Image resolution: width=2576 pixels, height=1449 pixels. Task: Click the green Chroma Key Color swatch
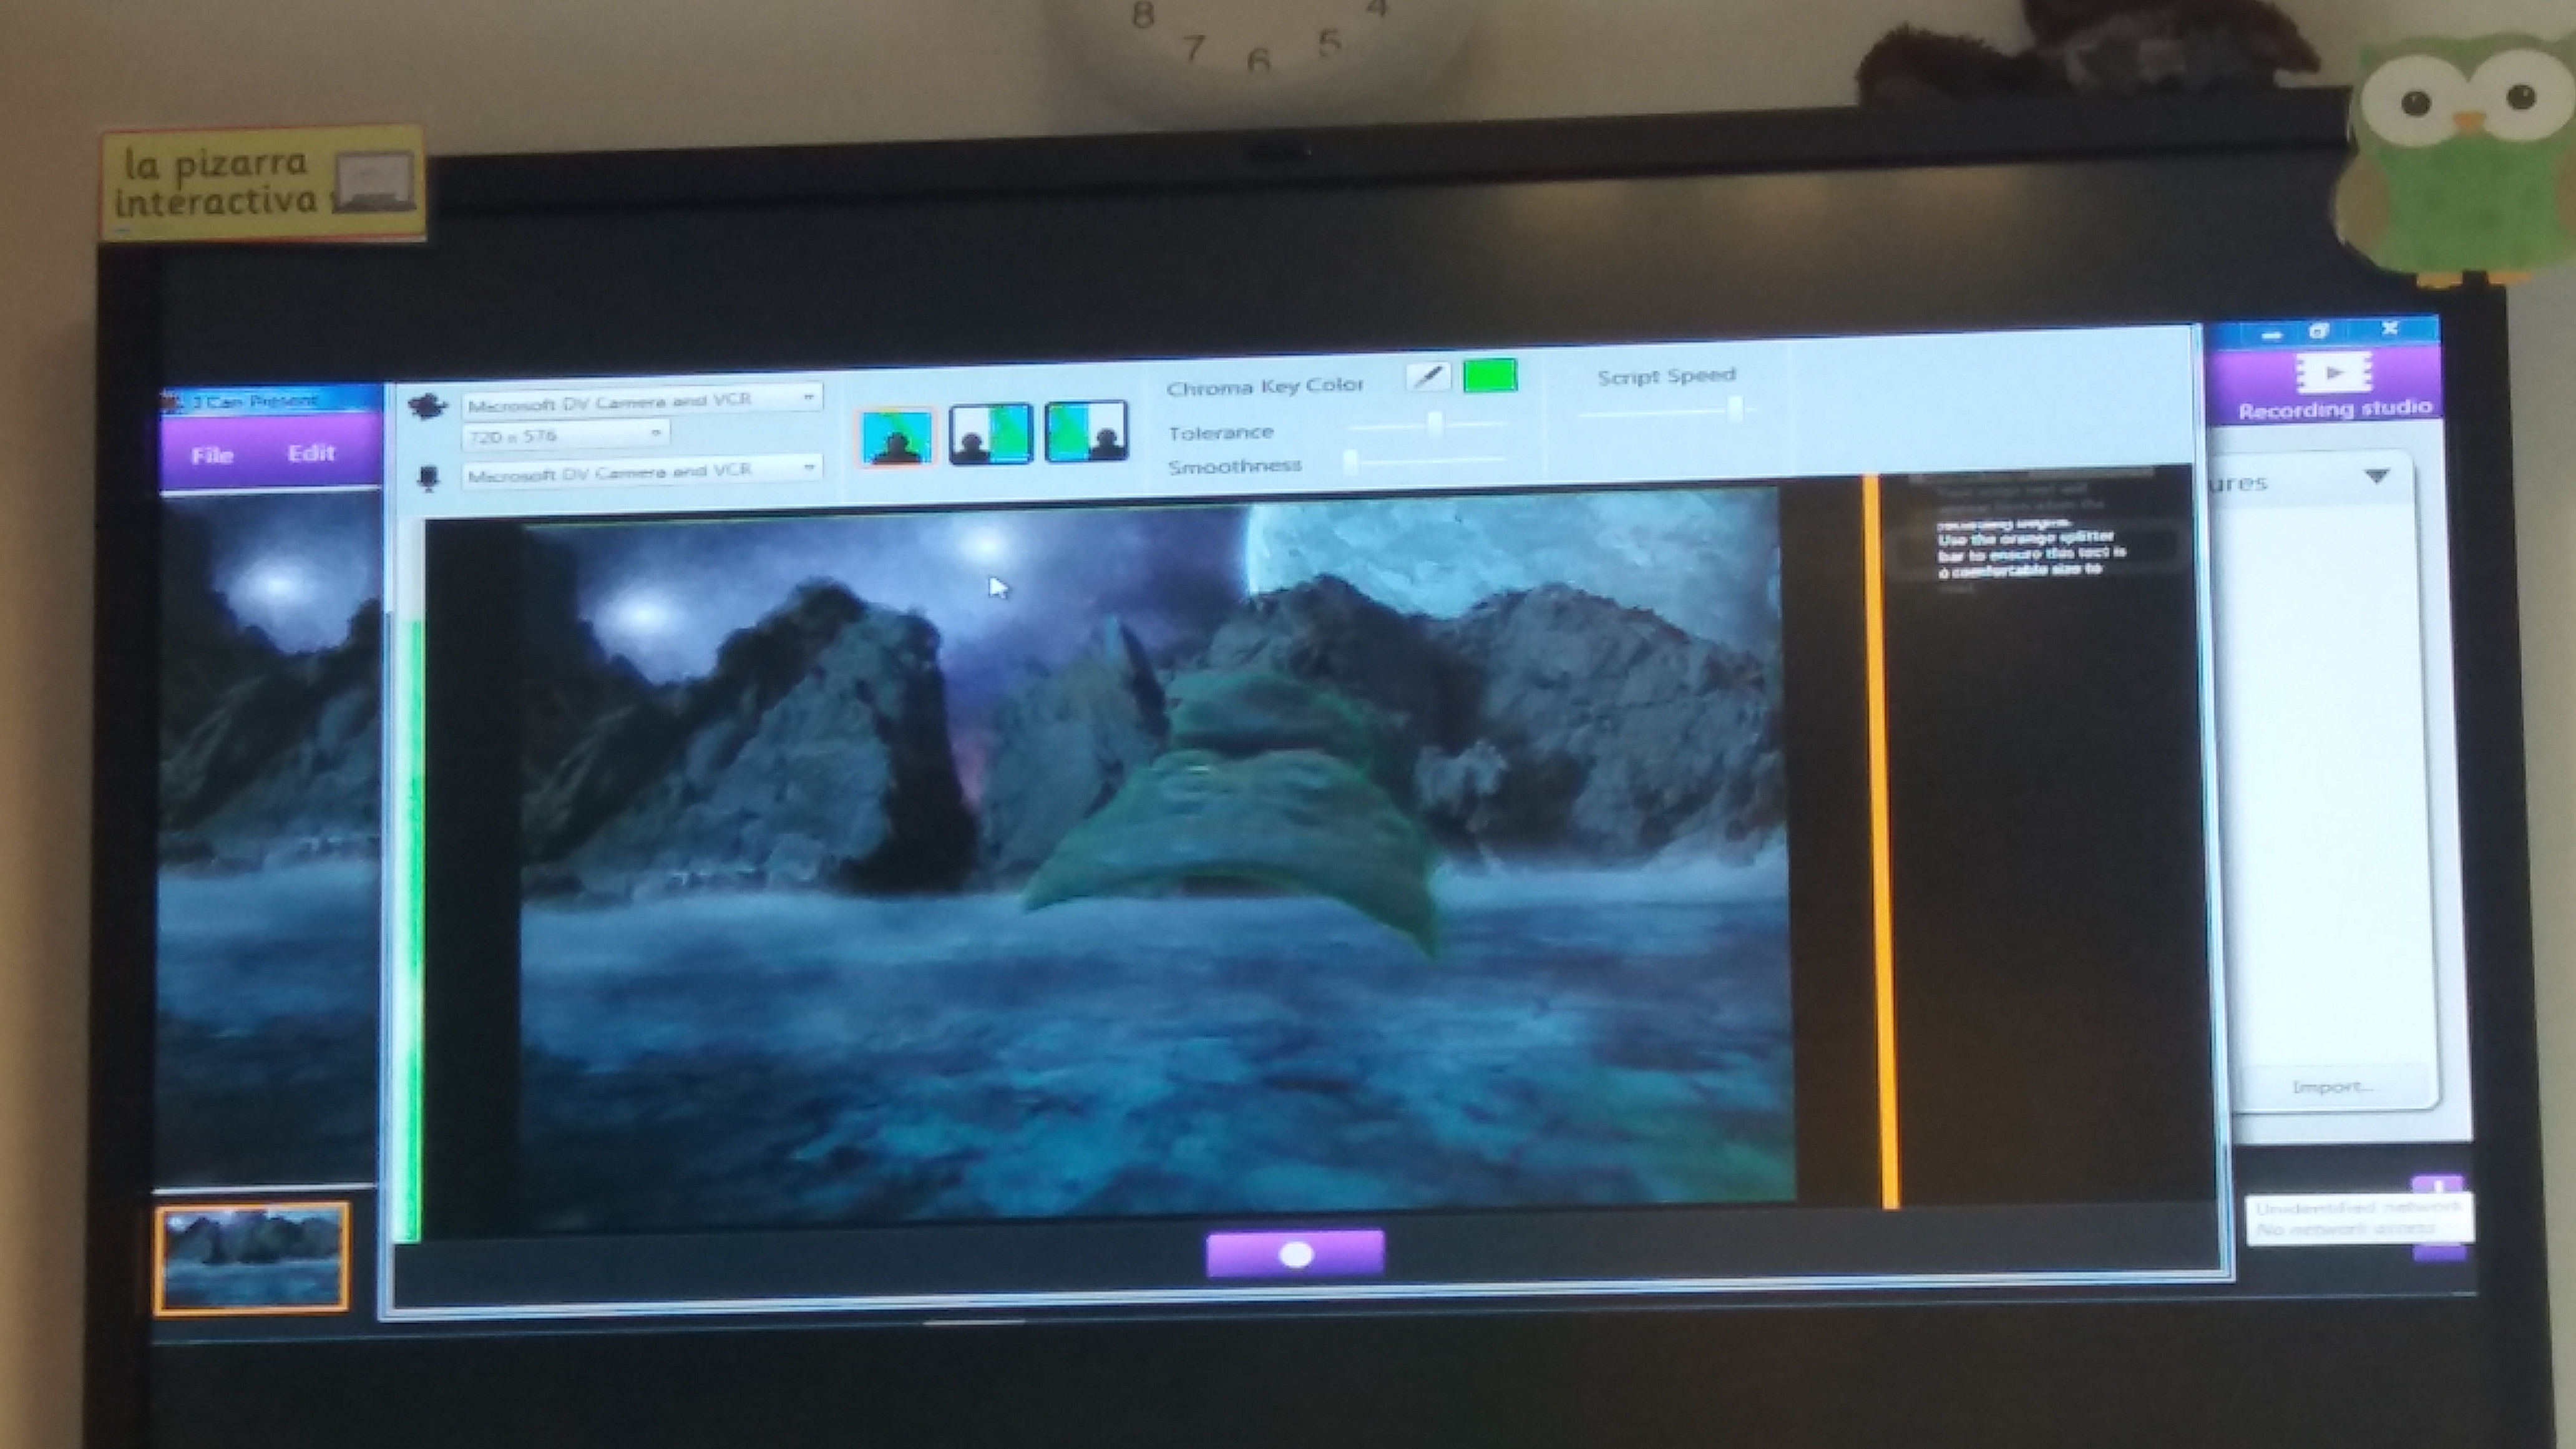click(x=1490, y=375)
